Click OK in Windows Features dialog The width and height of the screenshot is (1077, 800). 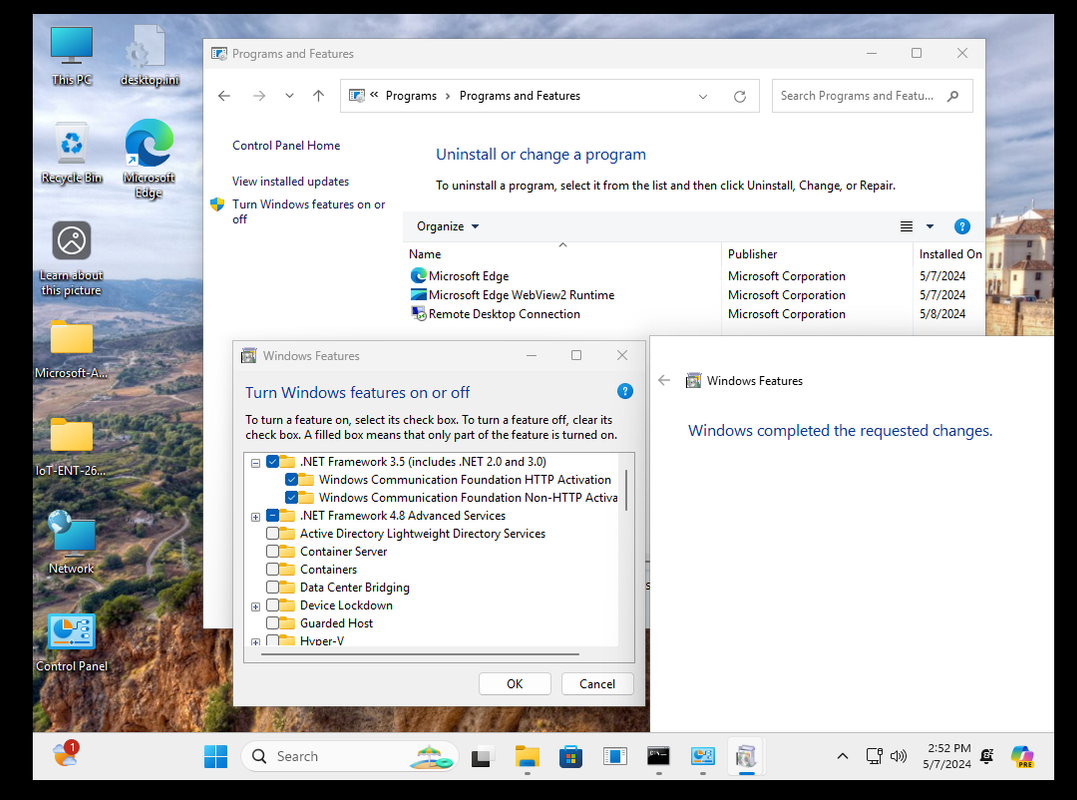(514, 684)
